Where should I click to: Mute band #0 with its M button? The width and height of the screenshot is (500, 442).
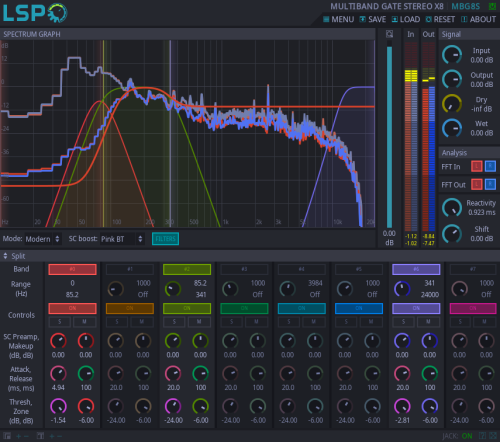click(85, 322)
